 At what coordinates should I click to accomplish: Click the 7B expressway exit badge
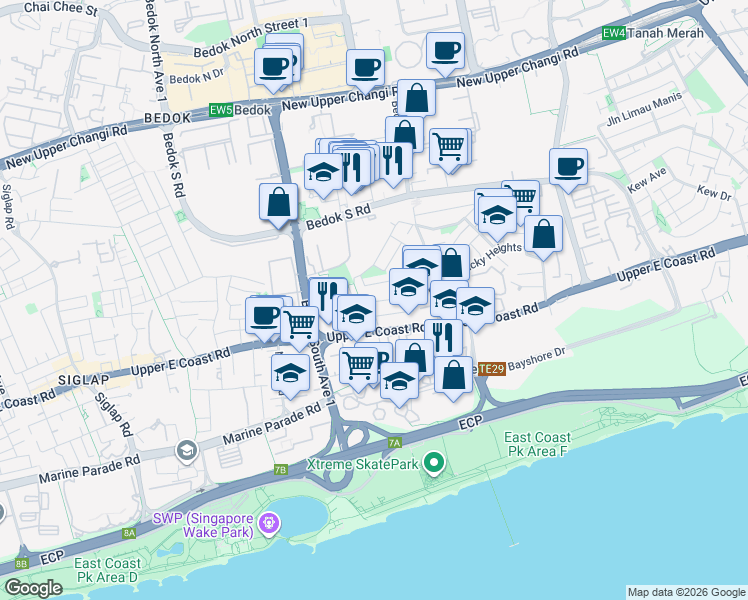pos(281,470)
